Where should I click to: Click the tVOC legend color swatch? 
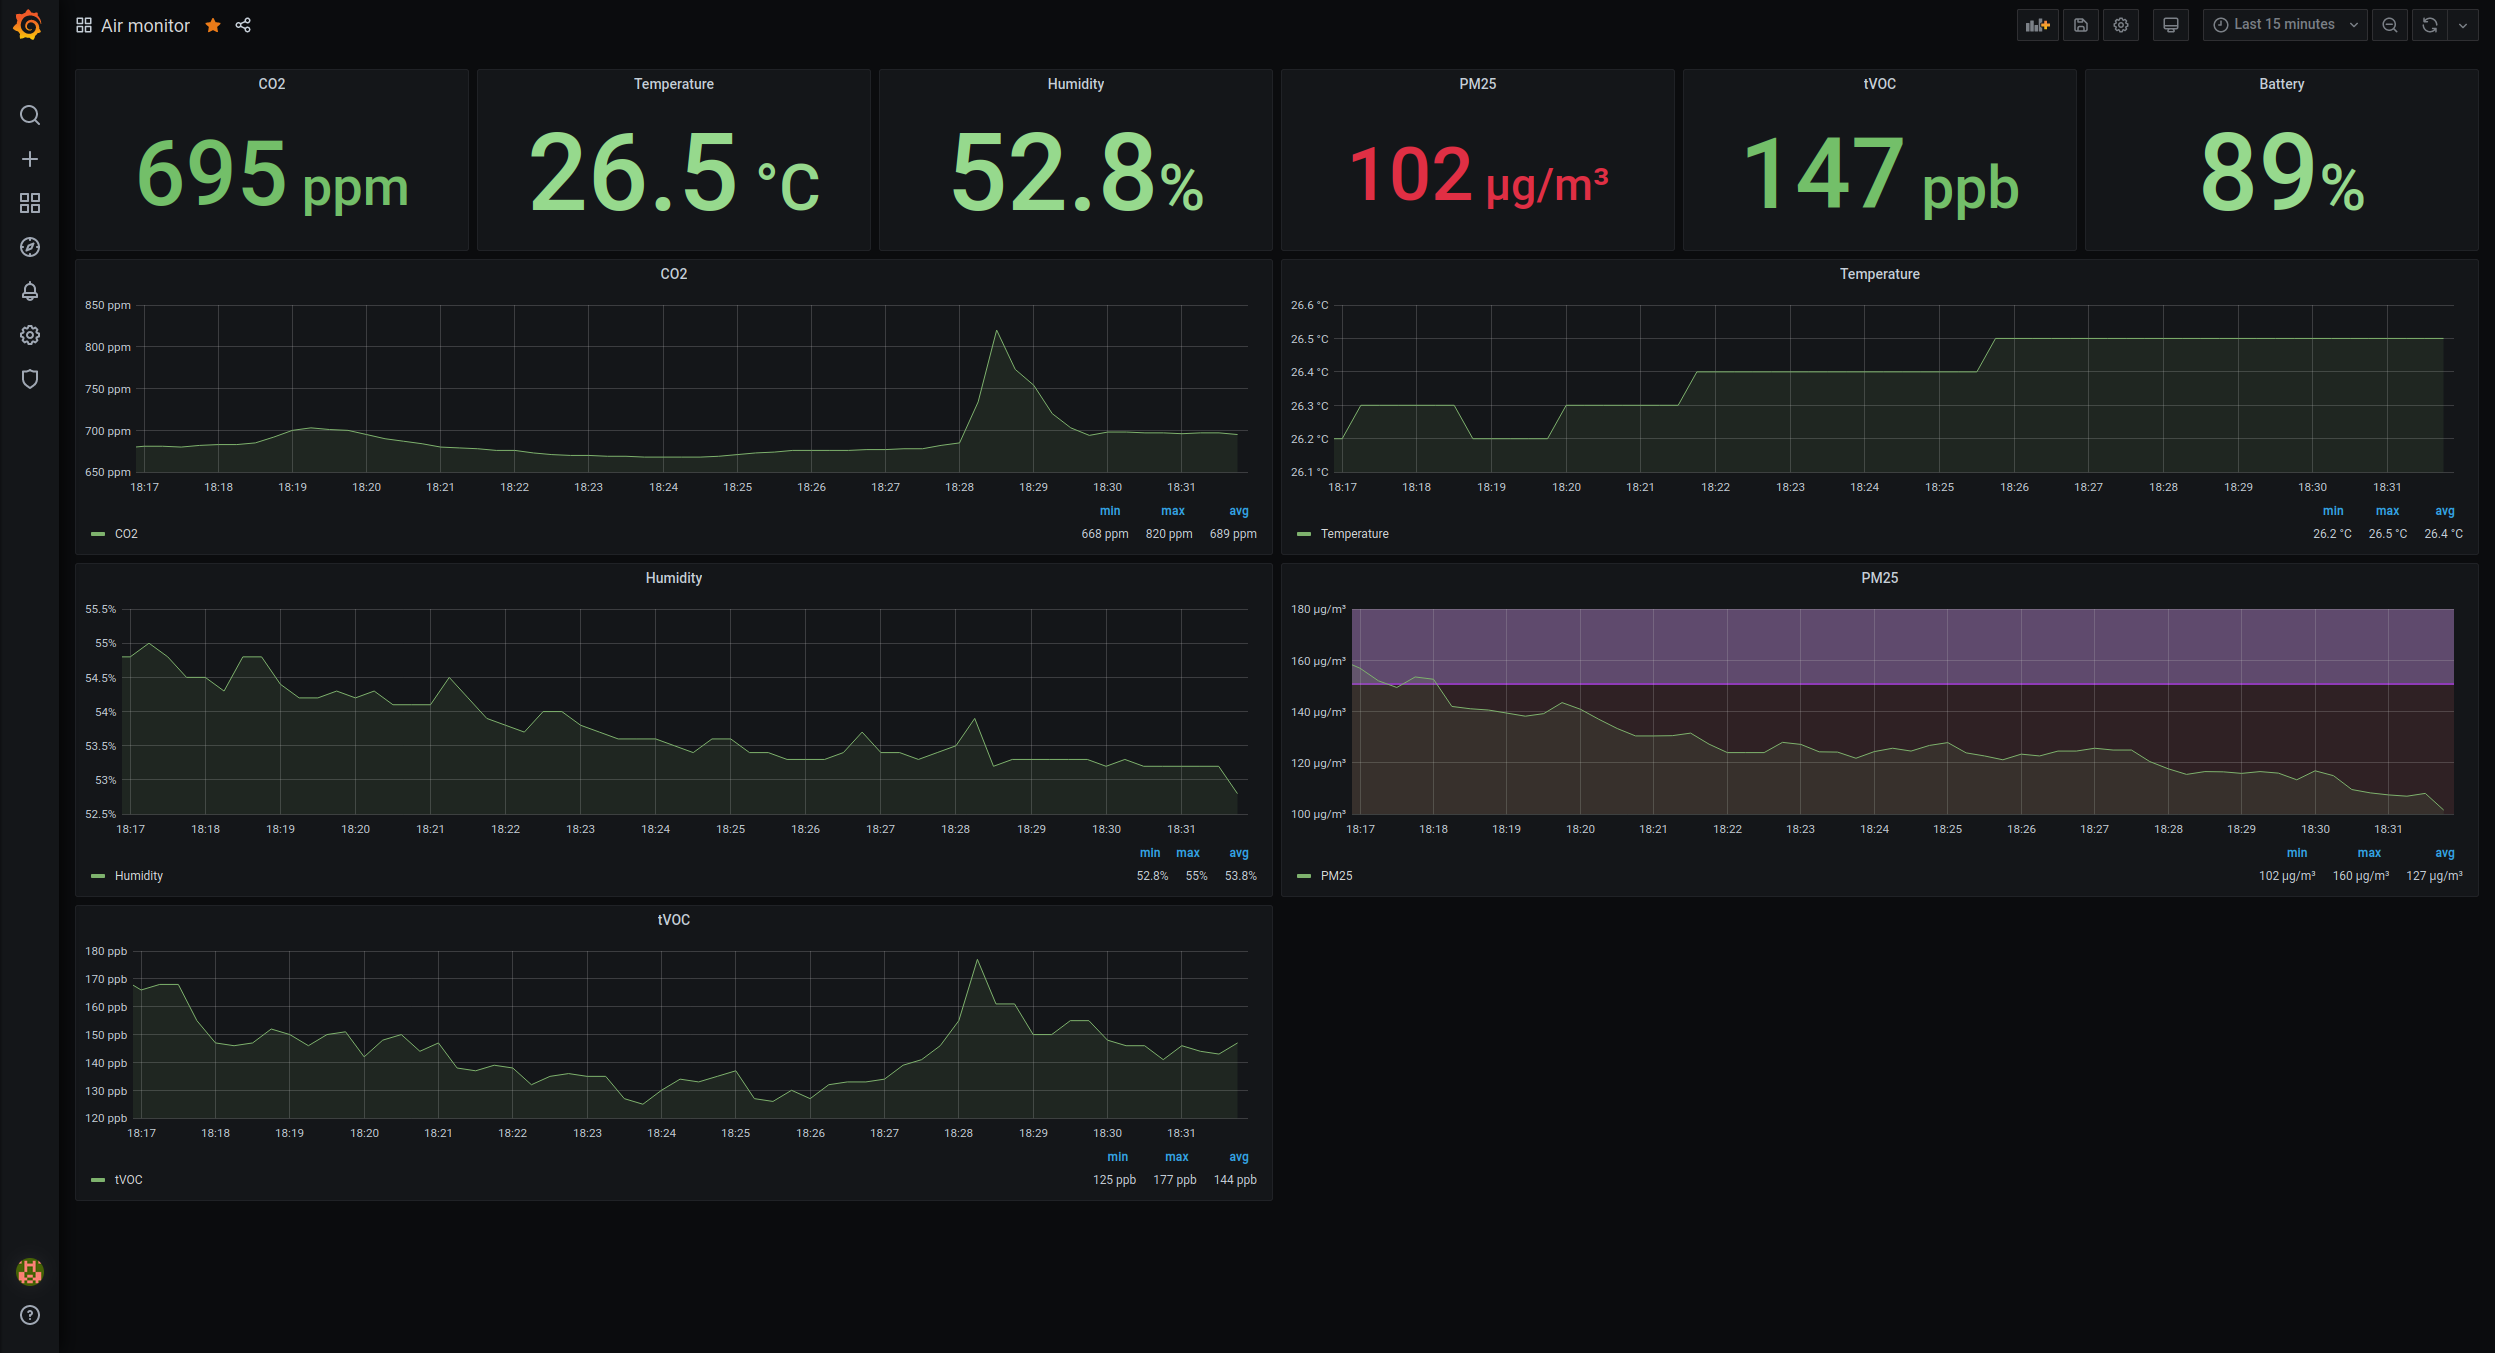98,1180
